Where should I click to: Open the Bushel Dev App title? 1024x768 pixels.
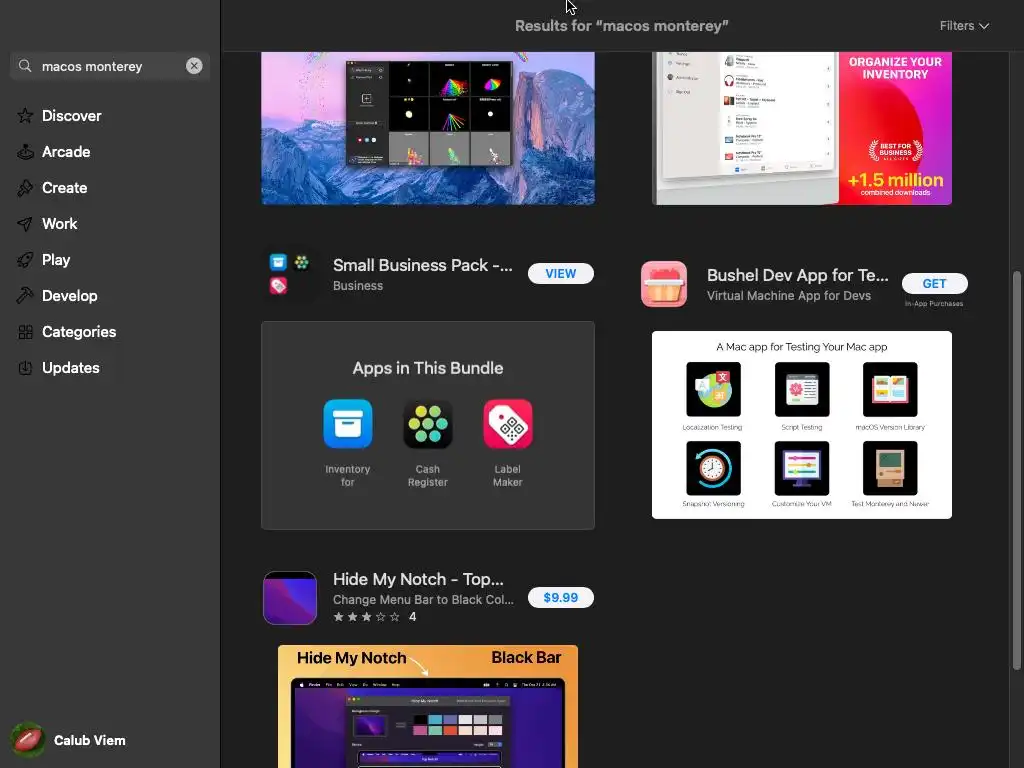tap(797, 275)
